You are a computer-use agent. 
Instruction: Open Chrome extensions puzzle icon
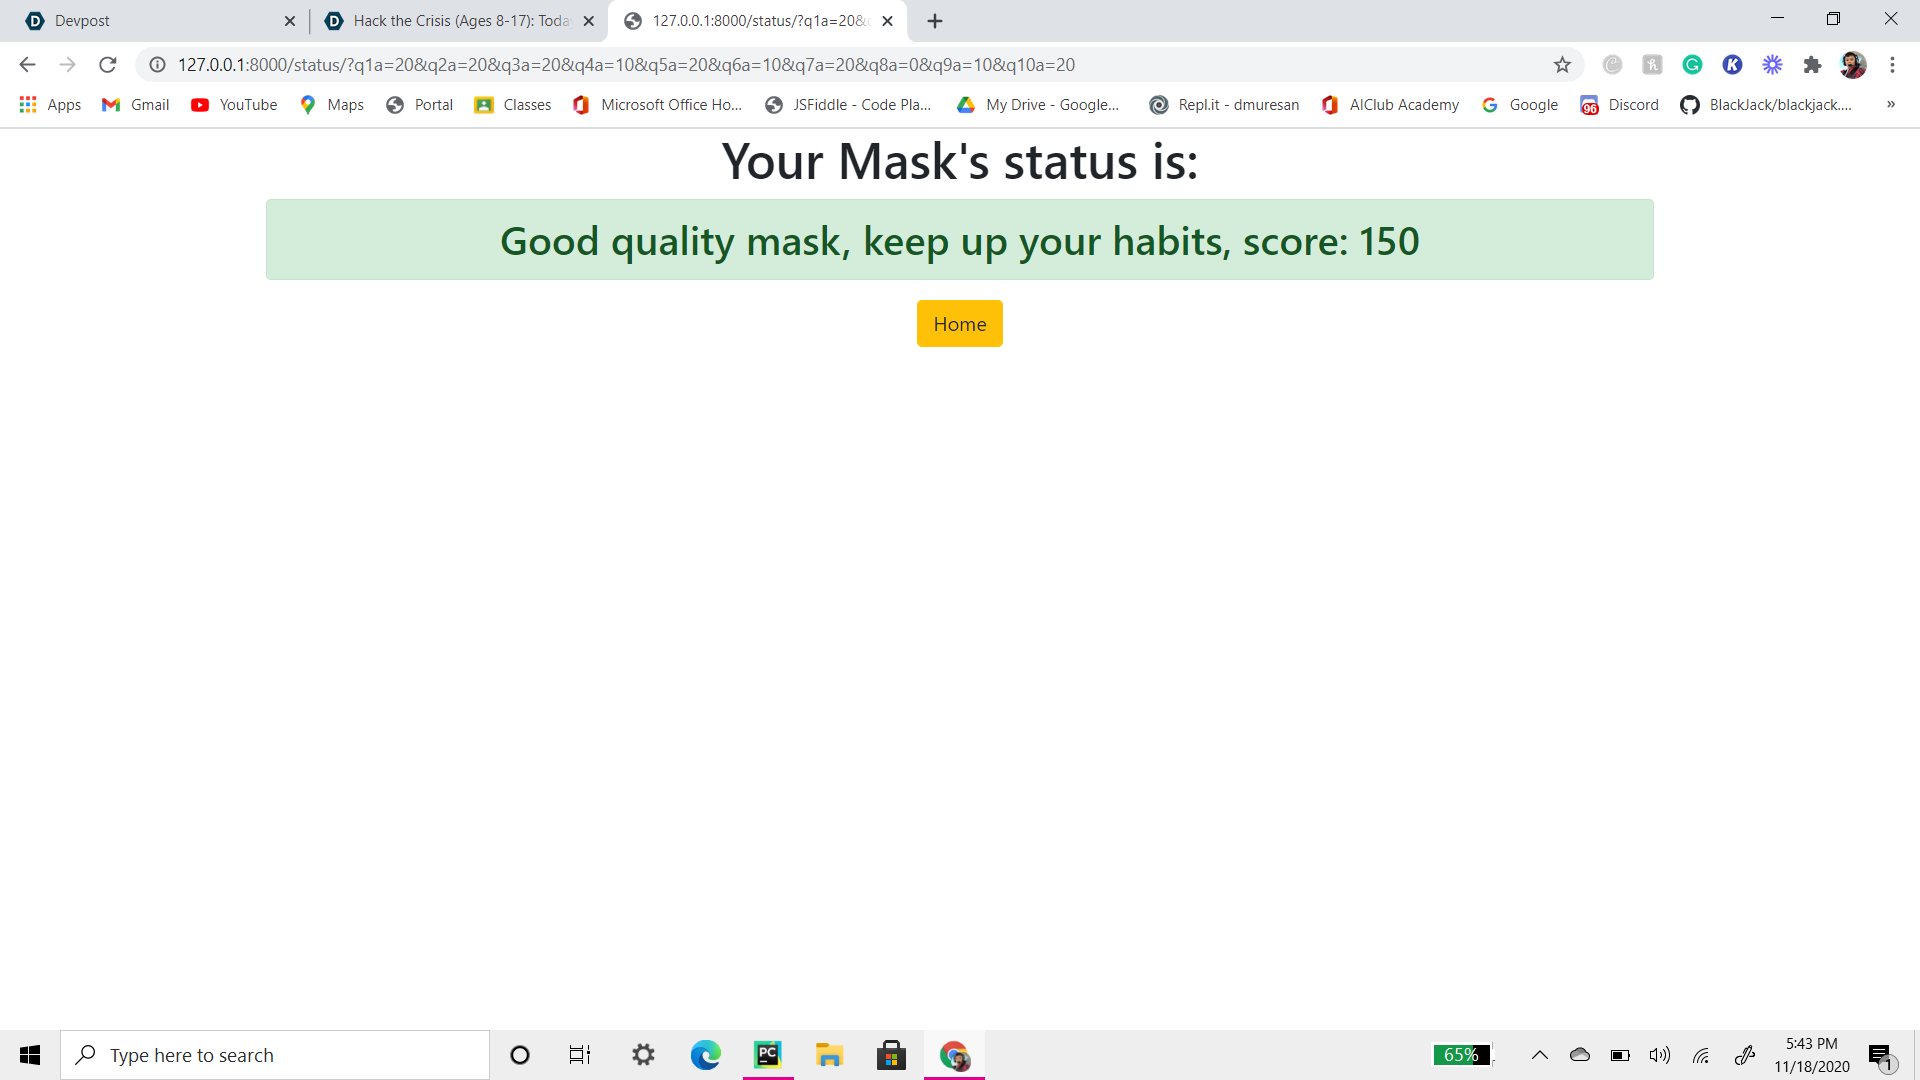click(x=1812, y=65)
